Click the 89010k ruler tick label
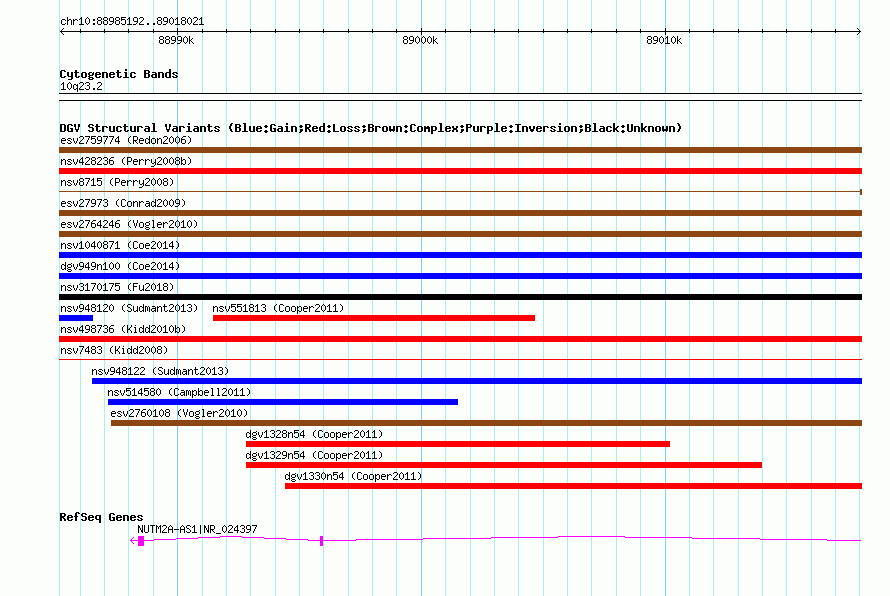Viewport: 890px width, 596px height. click(664, 40)
